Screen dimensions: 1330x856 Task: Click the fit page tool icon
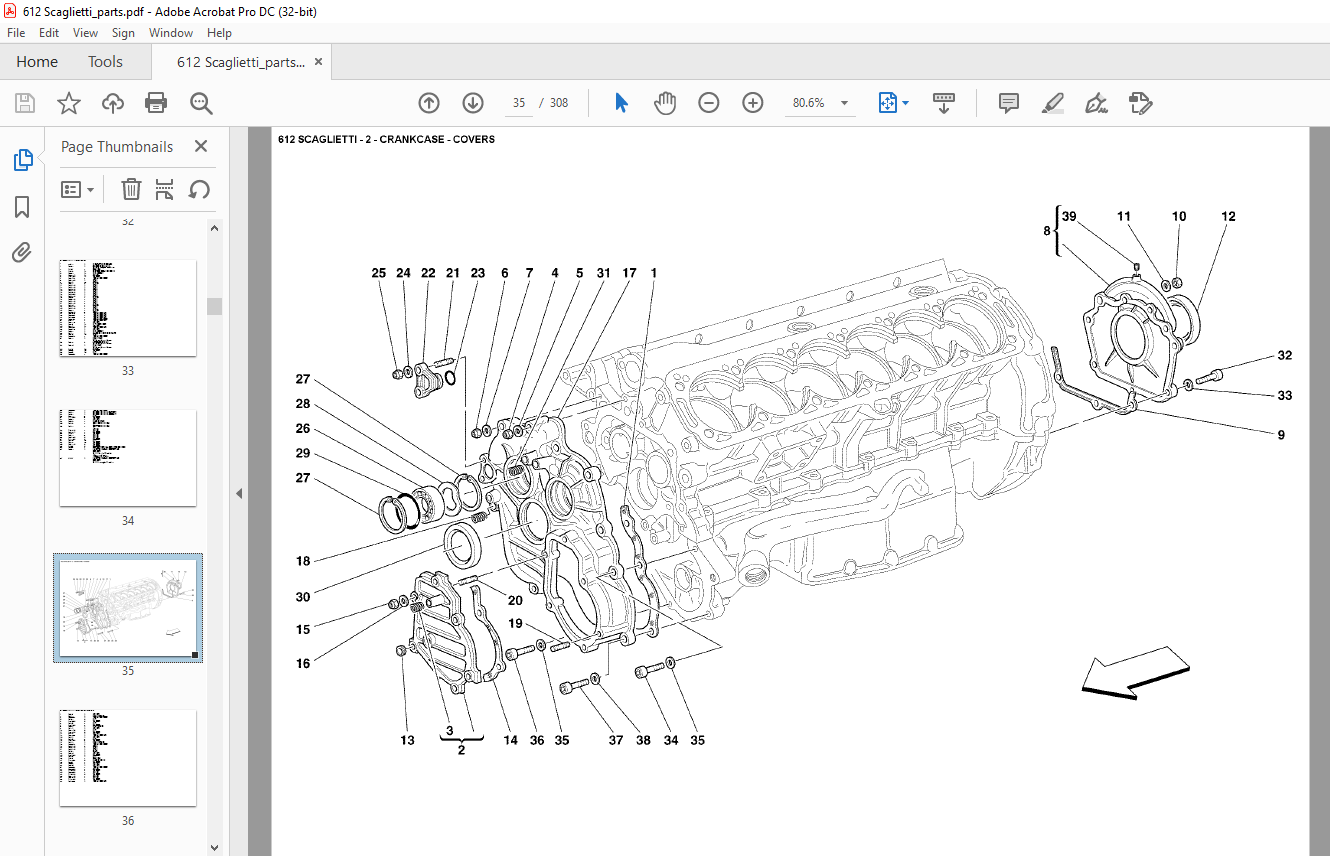point(888,103)
